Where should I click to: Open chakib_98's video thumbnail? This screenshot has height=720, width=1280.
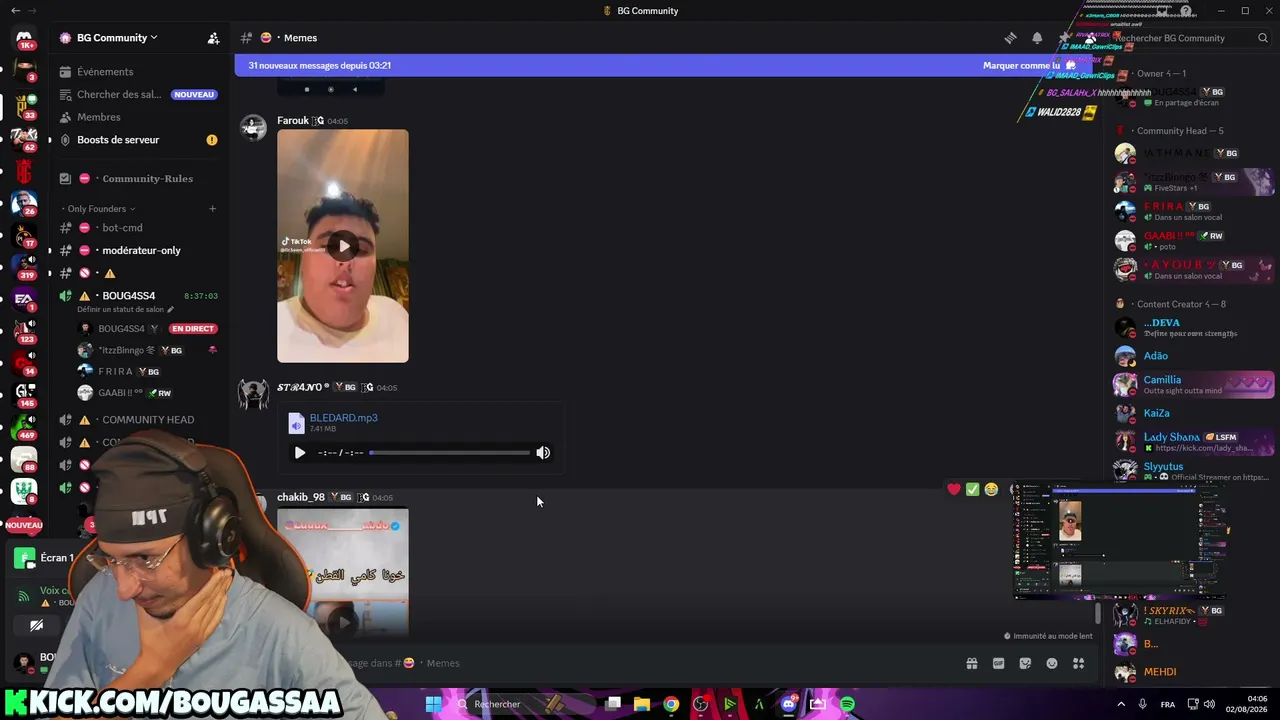pos(343,572)
